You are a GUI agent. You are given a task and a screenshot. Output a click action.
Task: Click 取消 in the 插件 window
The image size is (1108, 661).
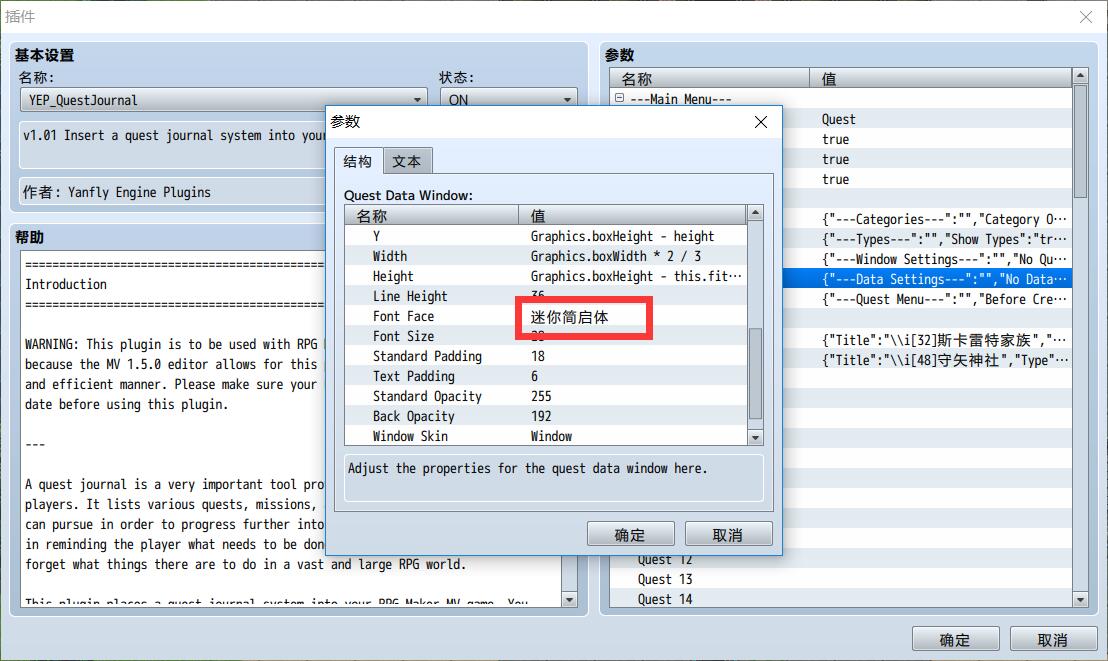(x=1053, y=639)
